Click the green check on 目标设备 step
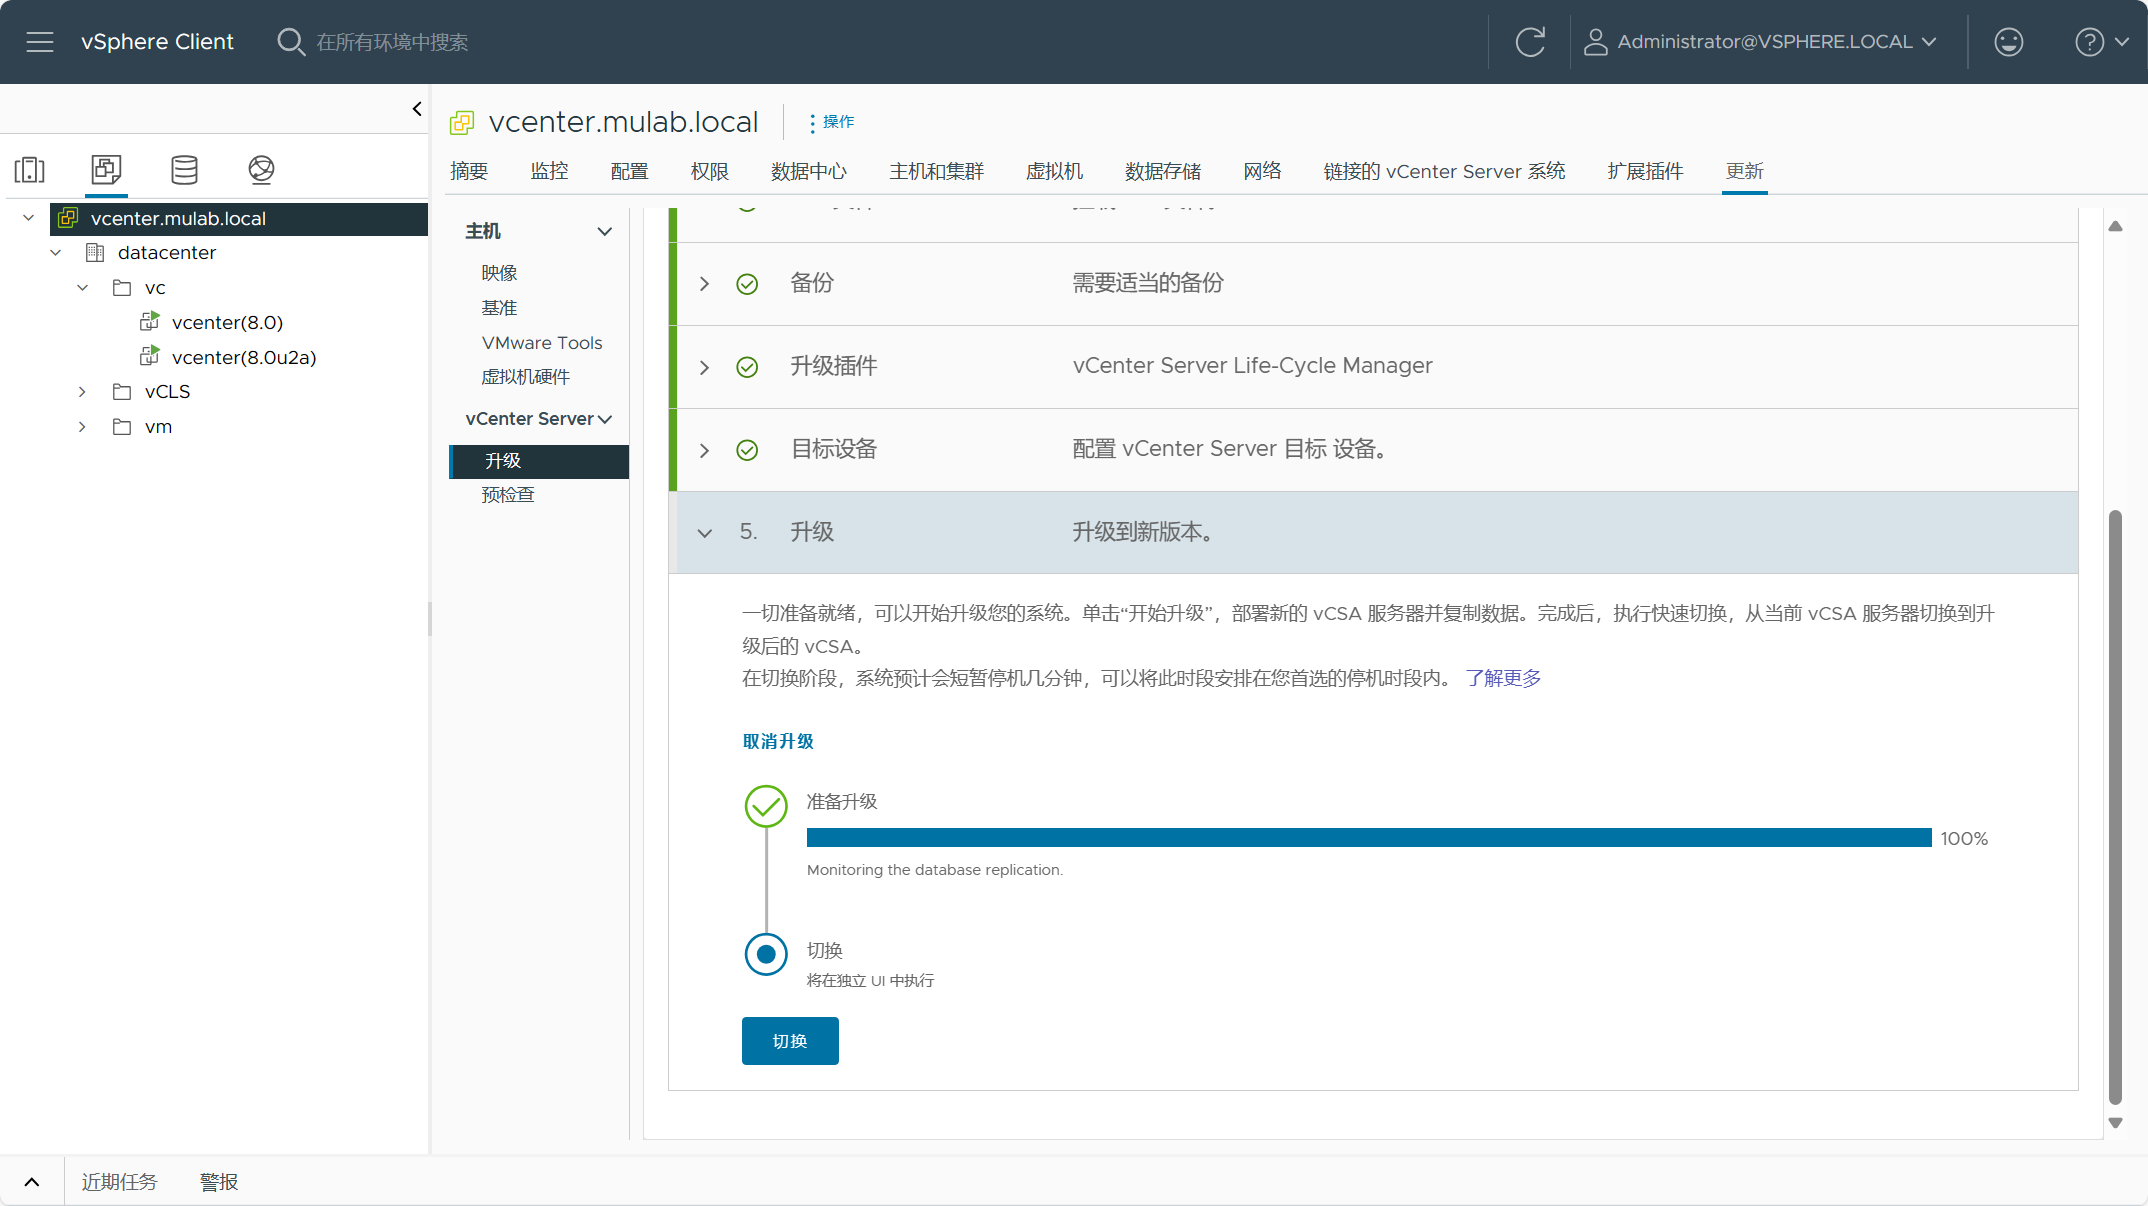The width and height of the screenshot is (2148, 1206). [747, 450]
